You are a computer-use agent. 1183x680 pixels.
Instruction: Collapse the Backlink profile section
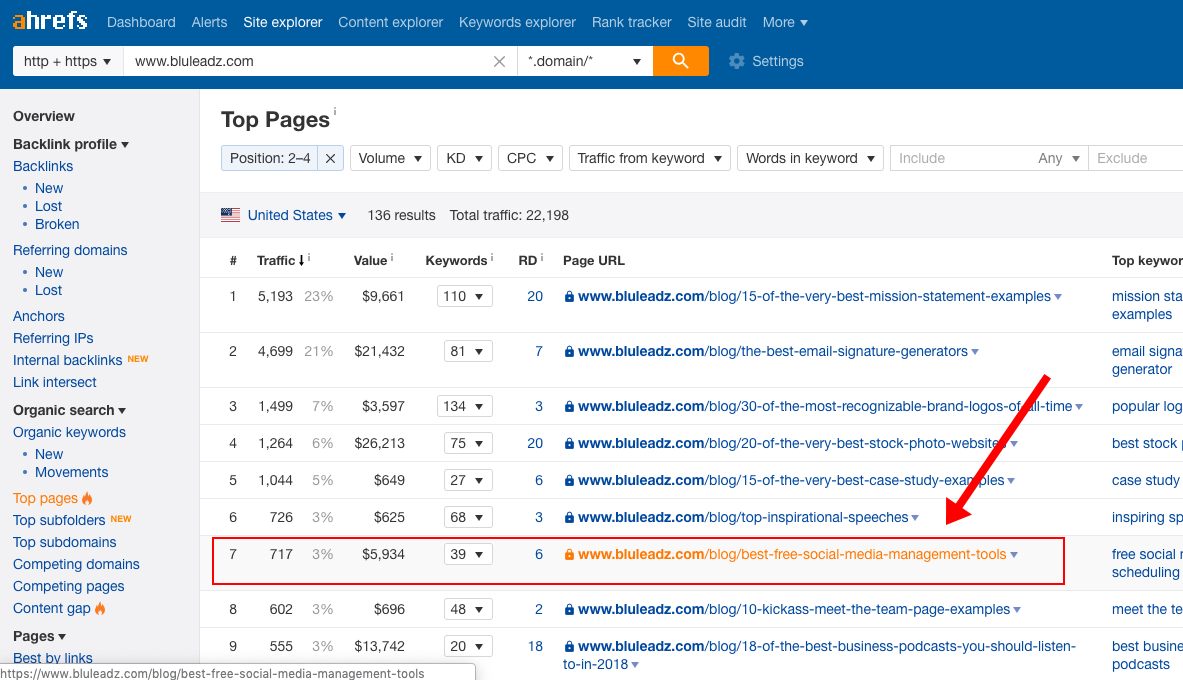coord(71,144)
